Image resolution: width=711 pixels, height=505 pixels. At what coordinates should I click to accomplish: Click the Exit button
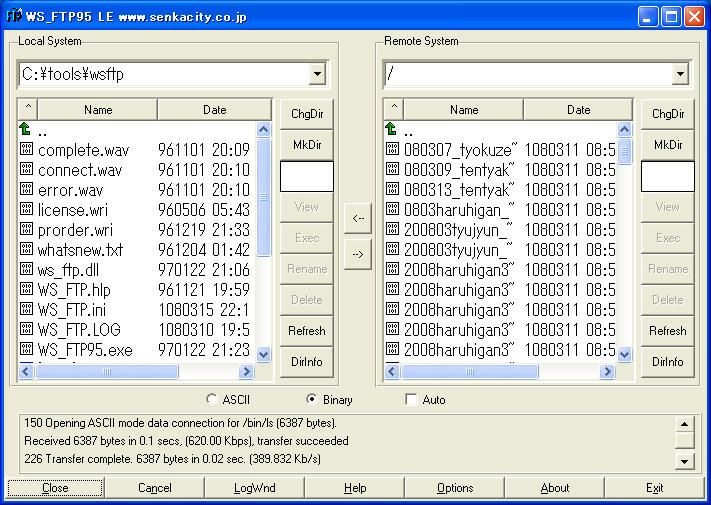click(654, 488)
